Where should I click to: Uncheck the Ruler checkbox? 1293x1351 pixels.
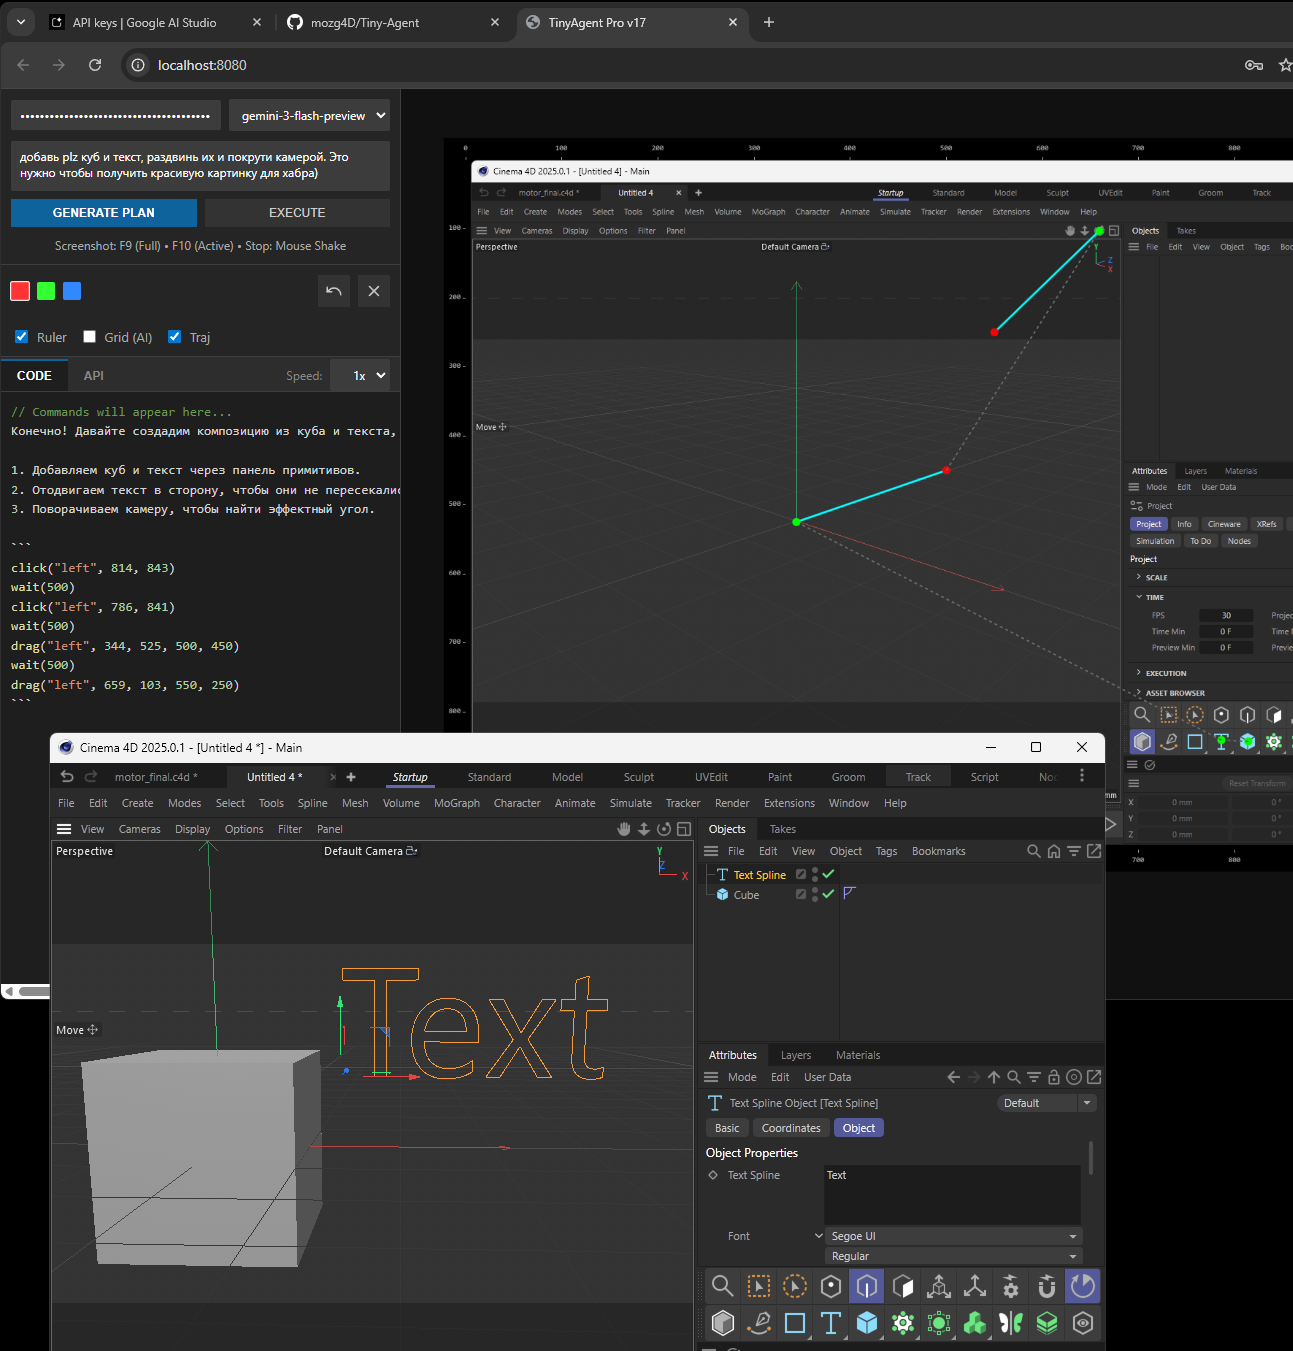(x=22, y=337)
